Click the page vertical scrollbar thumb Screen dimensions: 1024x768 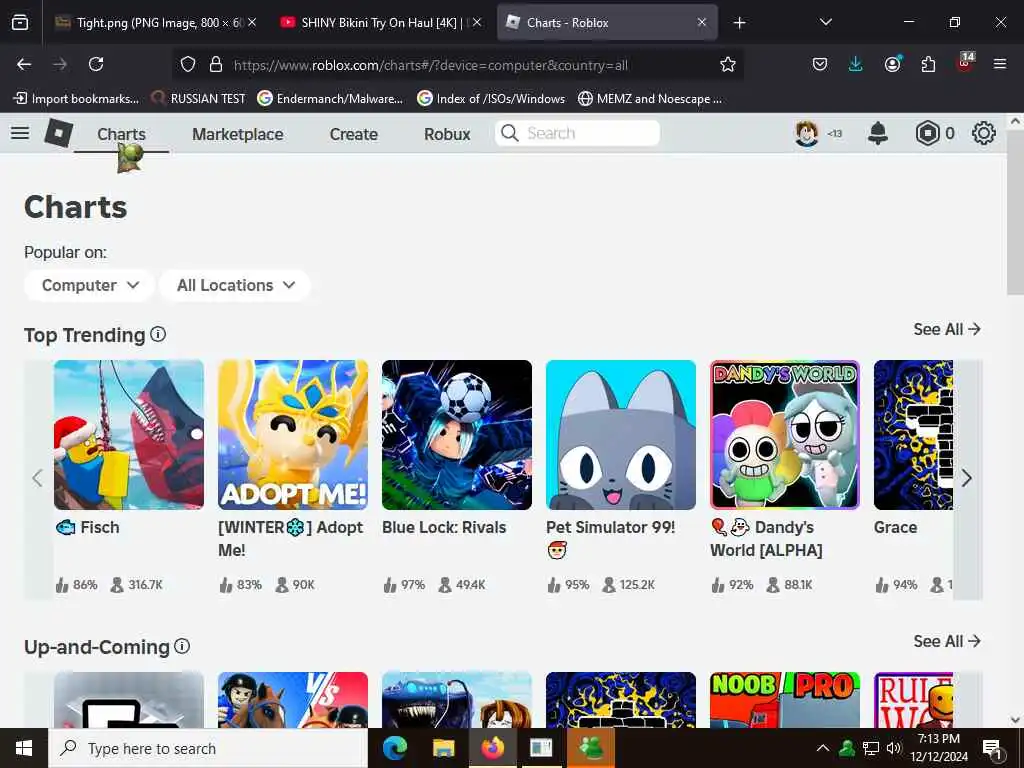[1015, 212]
